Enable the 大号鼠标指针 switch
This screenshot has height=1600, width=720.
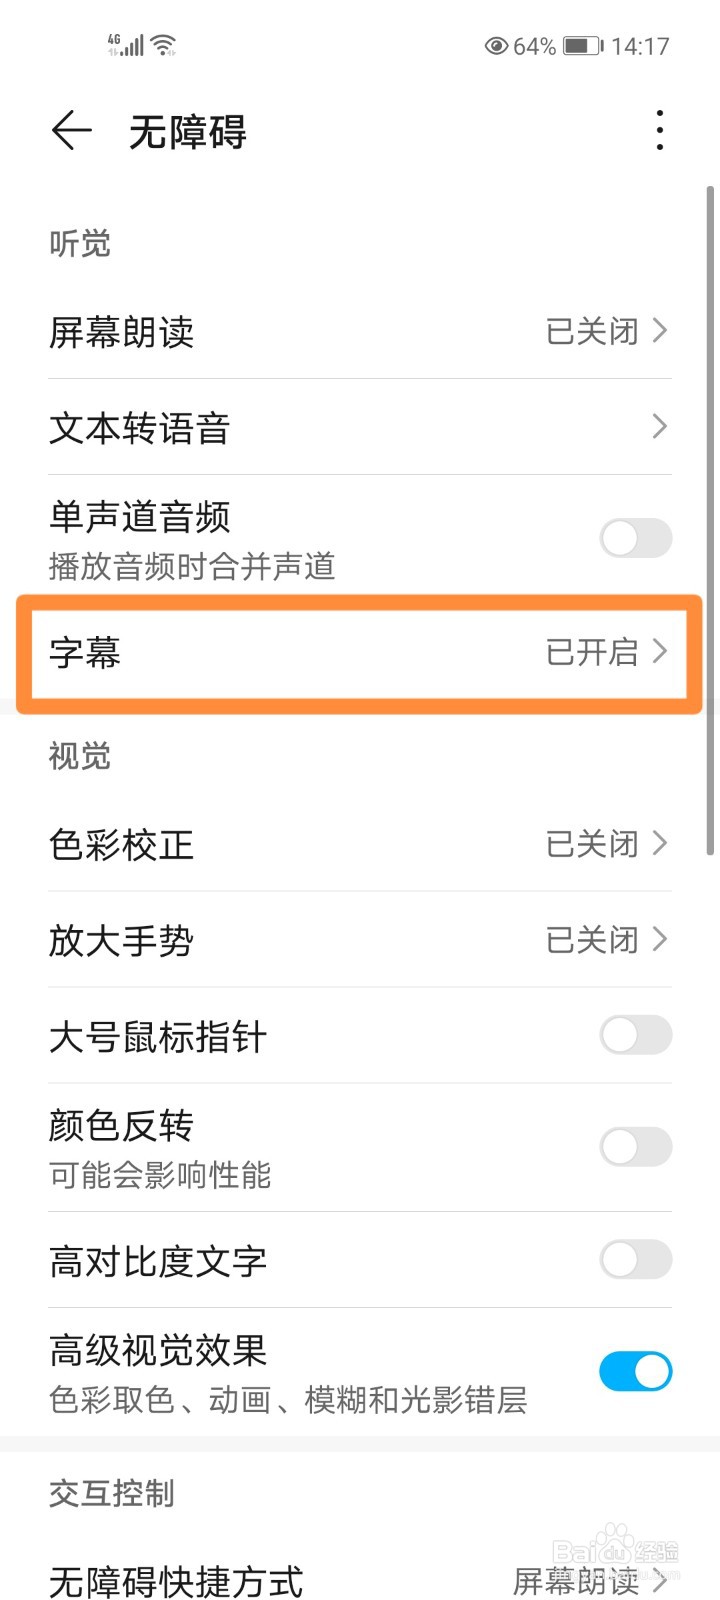pos(635,1035)
